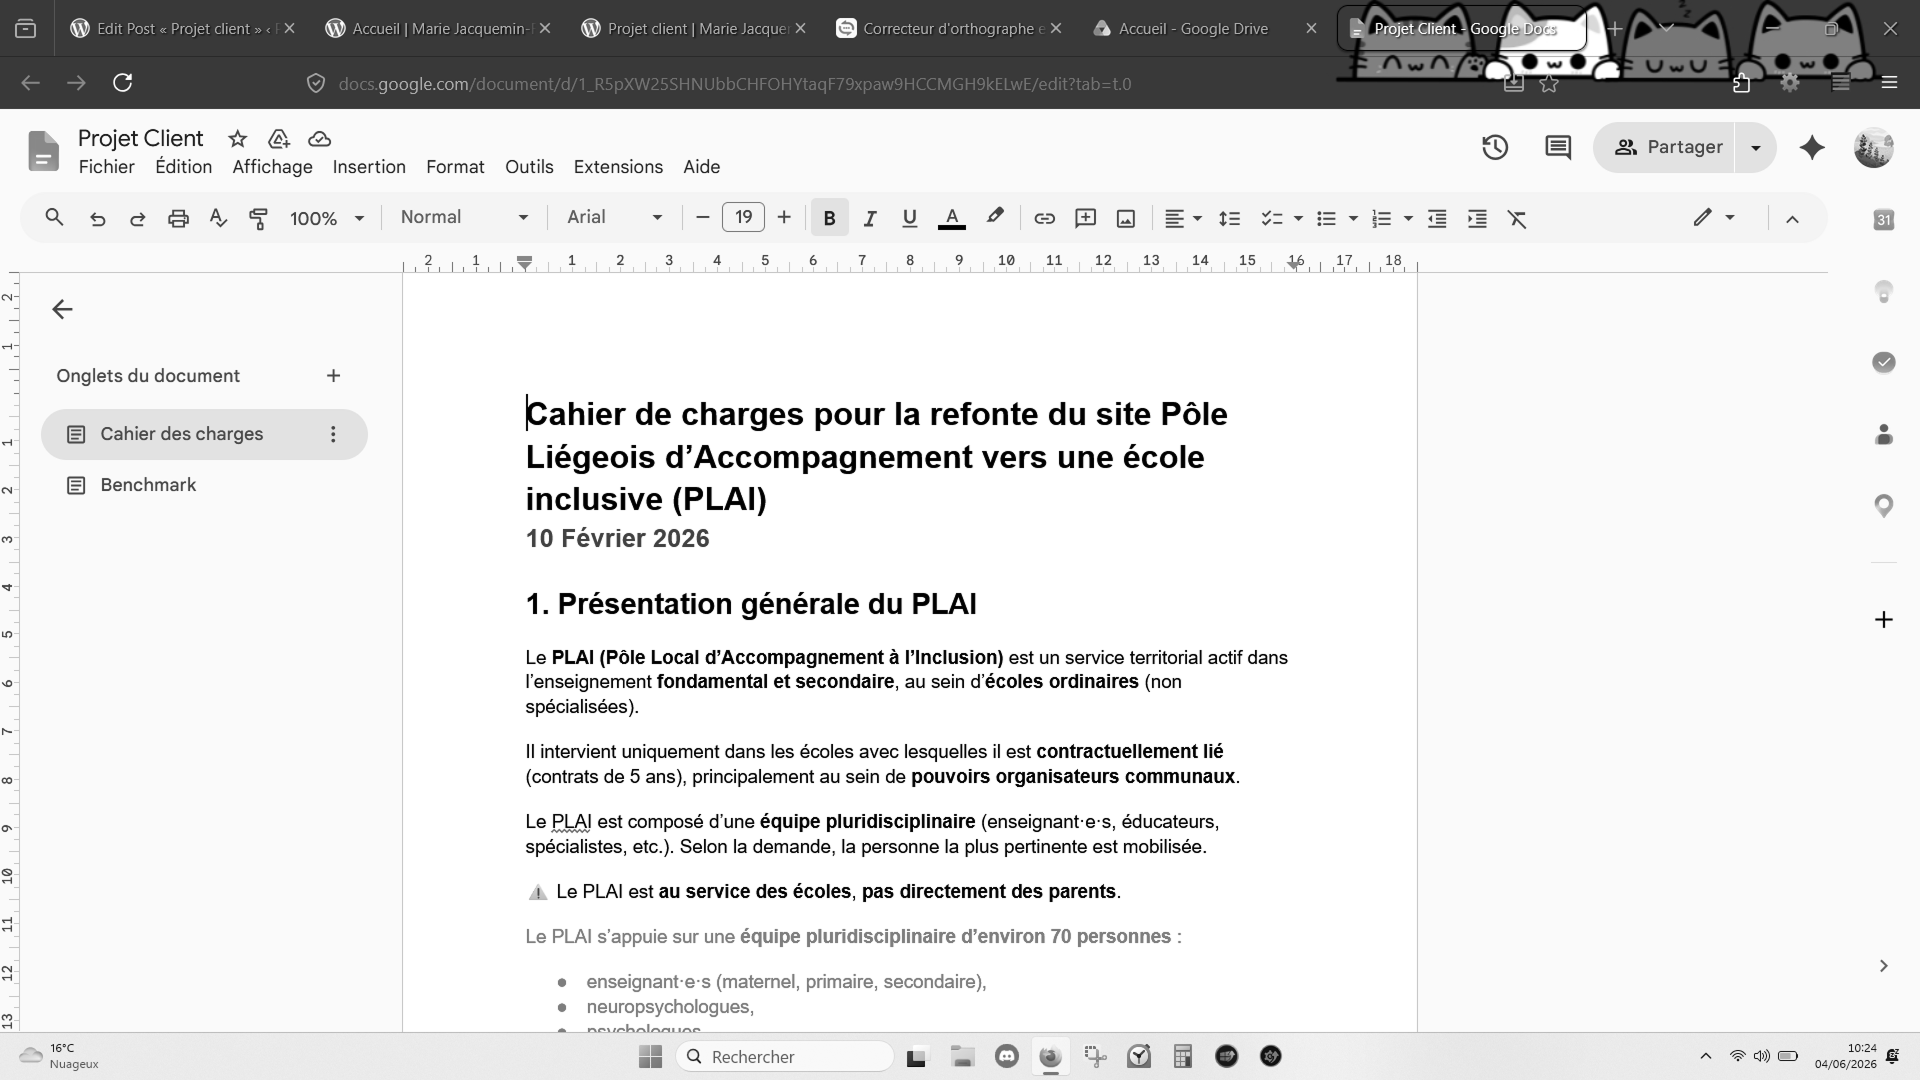Increase the indent

coord(1477,218)
